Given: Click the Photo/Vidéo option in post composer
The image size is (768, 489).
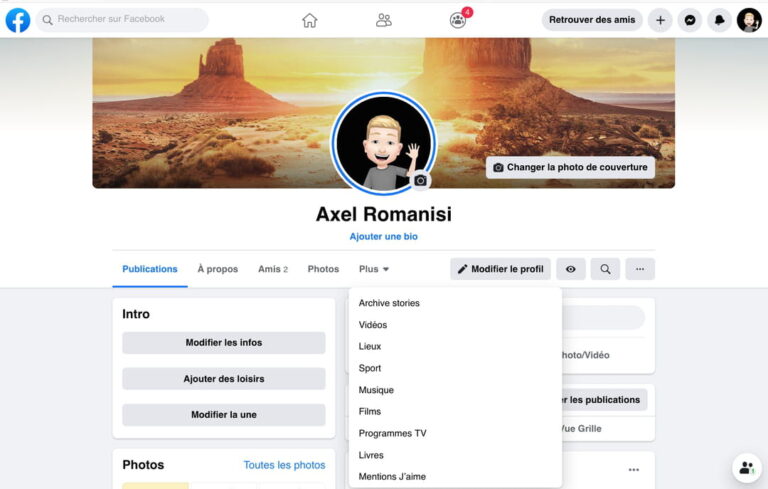Looking at the screenshot, I should point(585,355).
